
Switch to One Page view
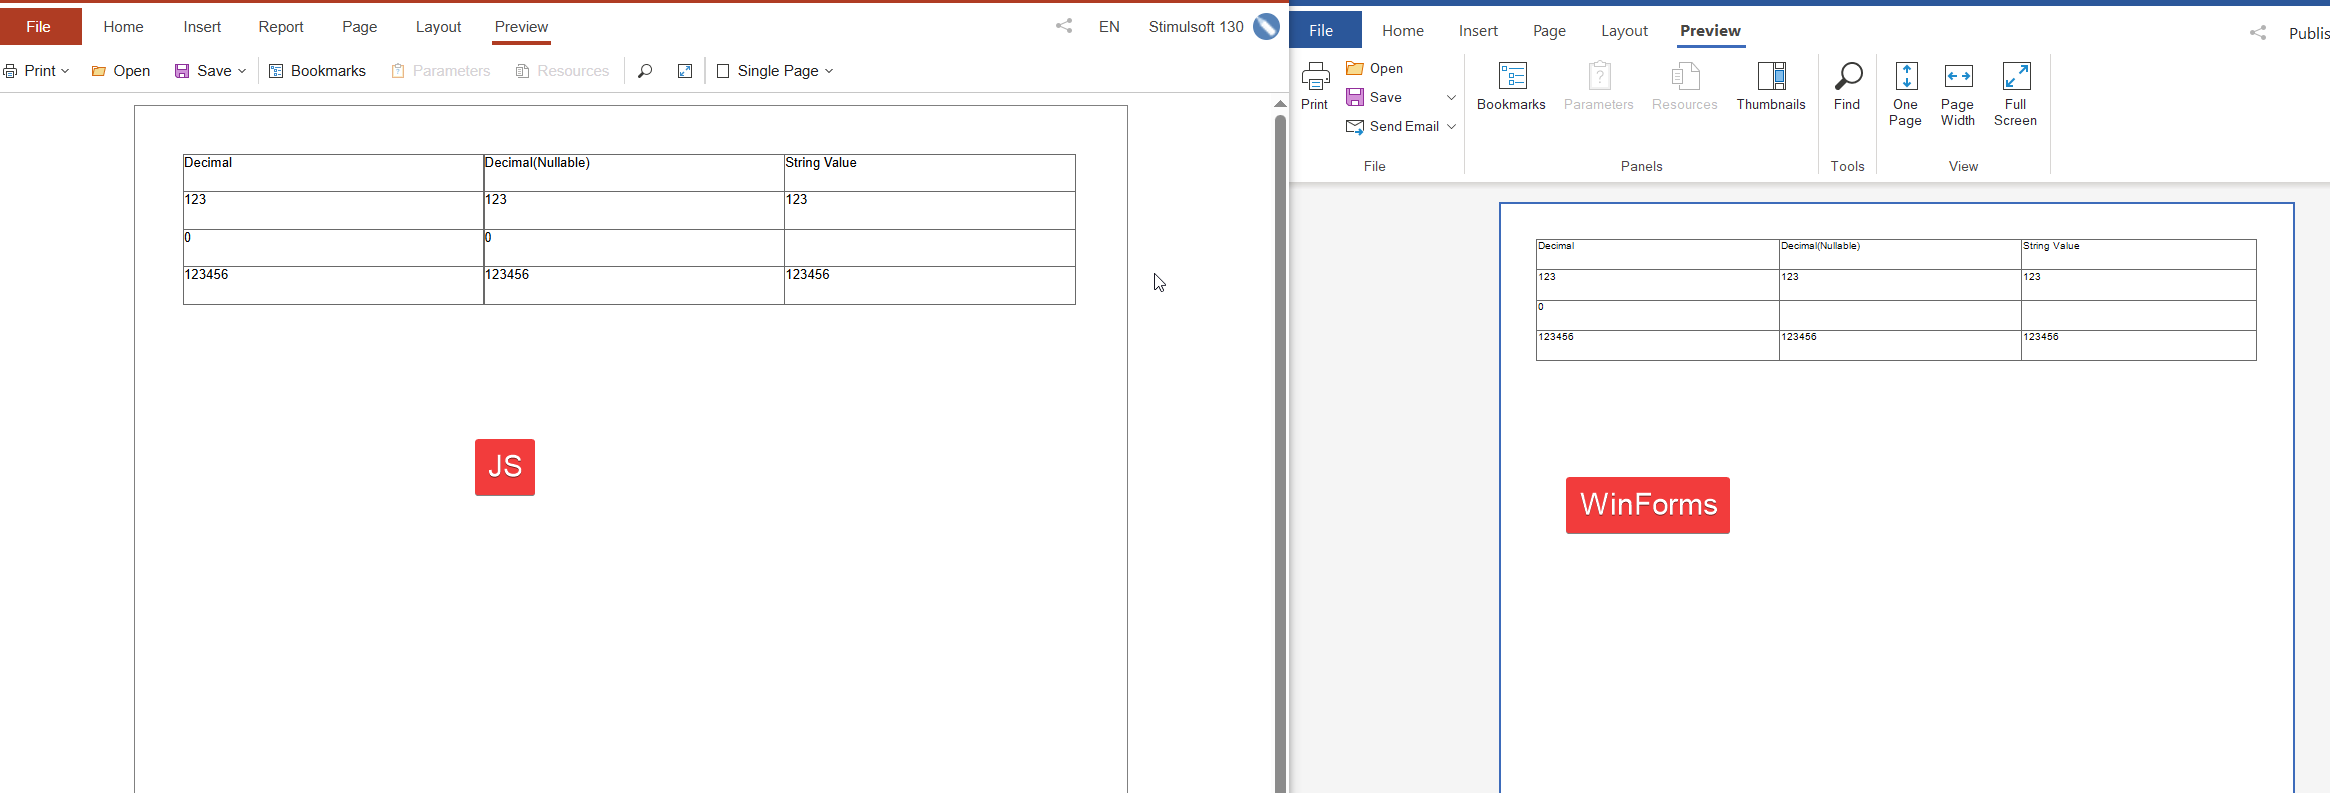coord(1905,94)
